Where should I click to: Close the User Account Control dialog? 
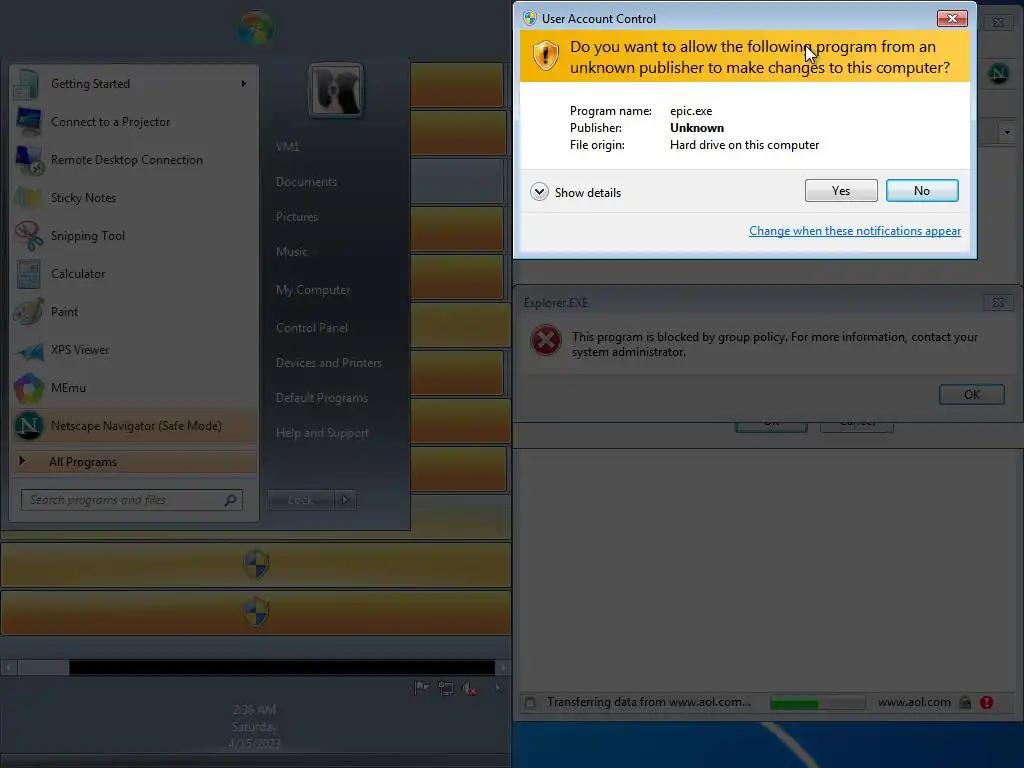(952, 18)
